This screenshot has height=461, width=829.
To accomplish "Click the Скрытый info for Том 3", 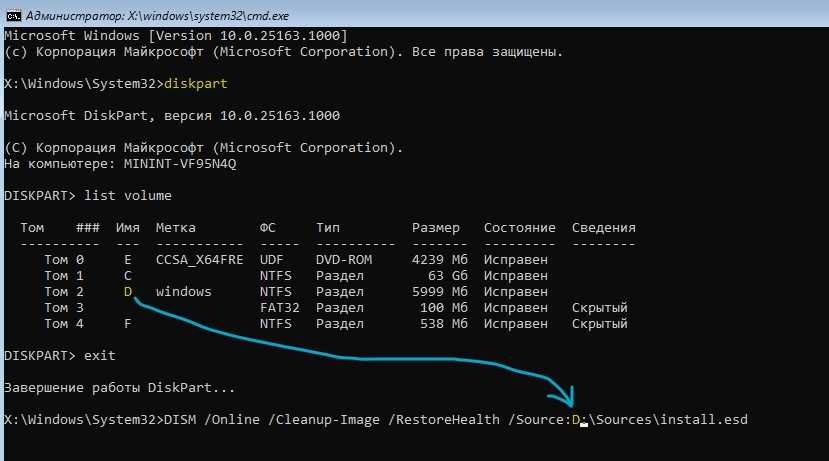I will (x=599, y=308).
